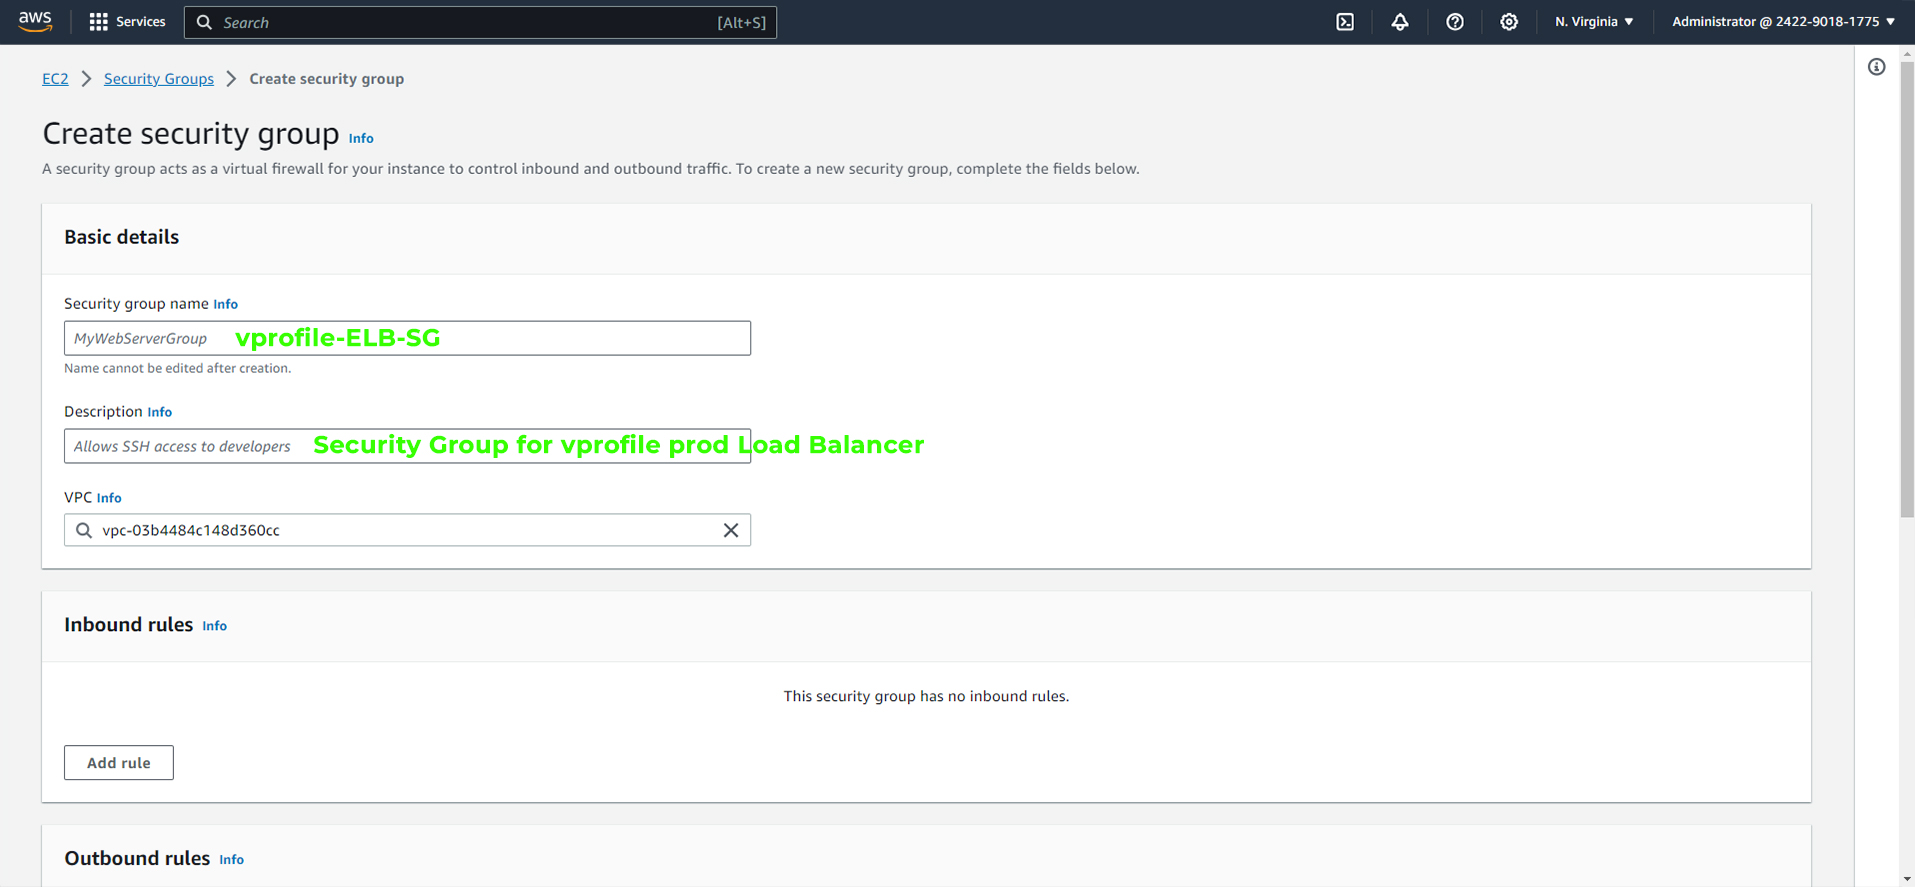Open Info beside Security group name
1915x887 pixels.
[226, 304]
